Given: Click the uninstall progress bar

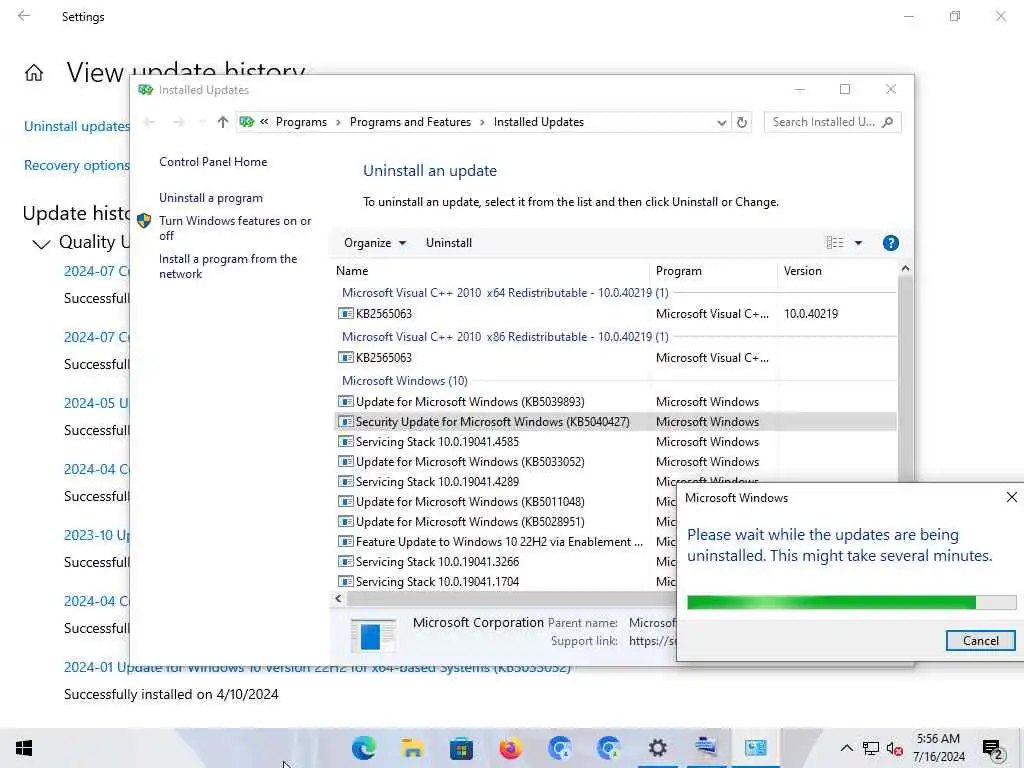Looking at the screenshot, I should click(x=852, y=602).
